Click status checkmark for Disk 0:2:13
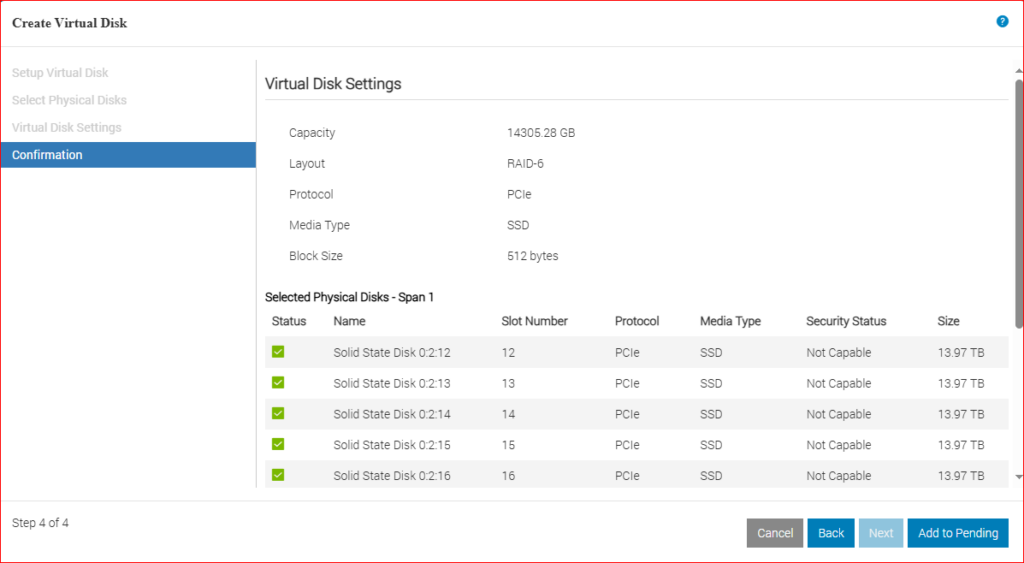The width and height of the screenshot is (1024, 563). click(x=278, y=383)
